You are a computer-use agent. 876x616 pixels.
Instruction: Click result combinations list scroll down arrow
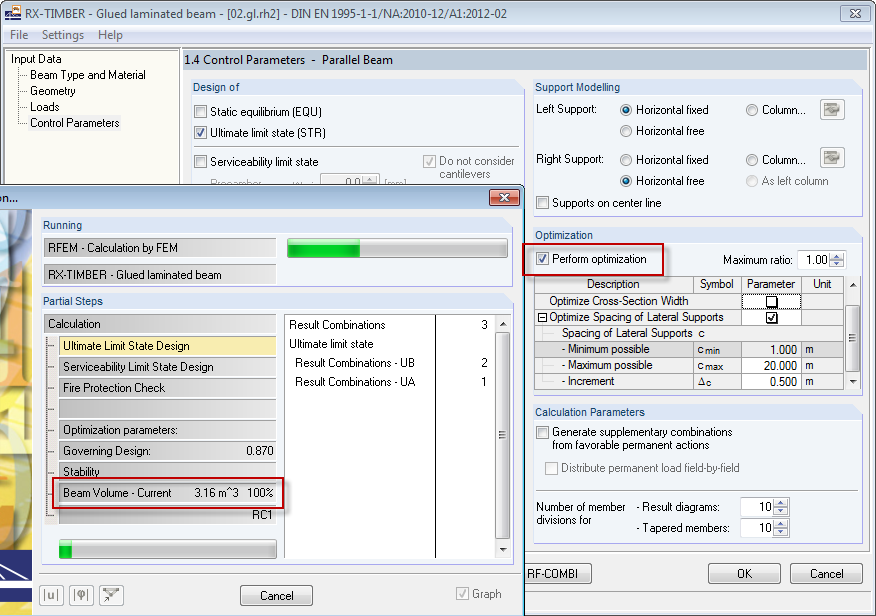[503, 550]
